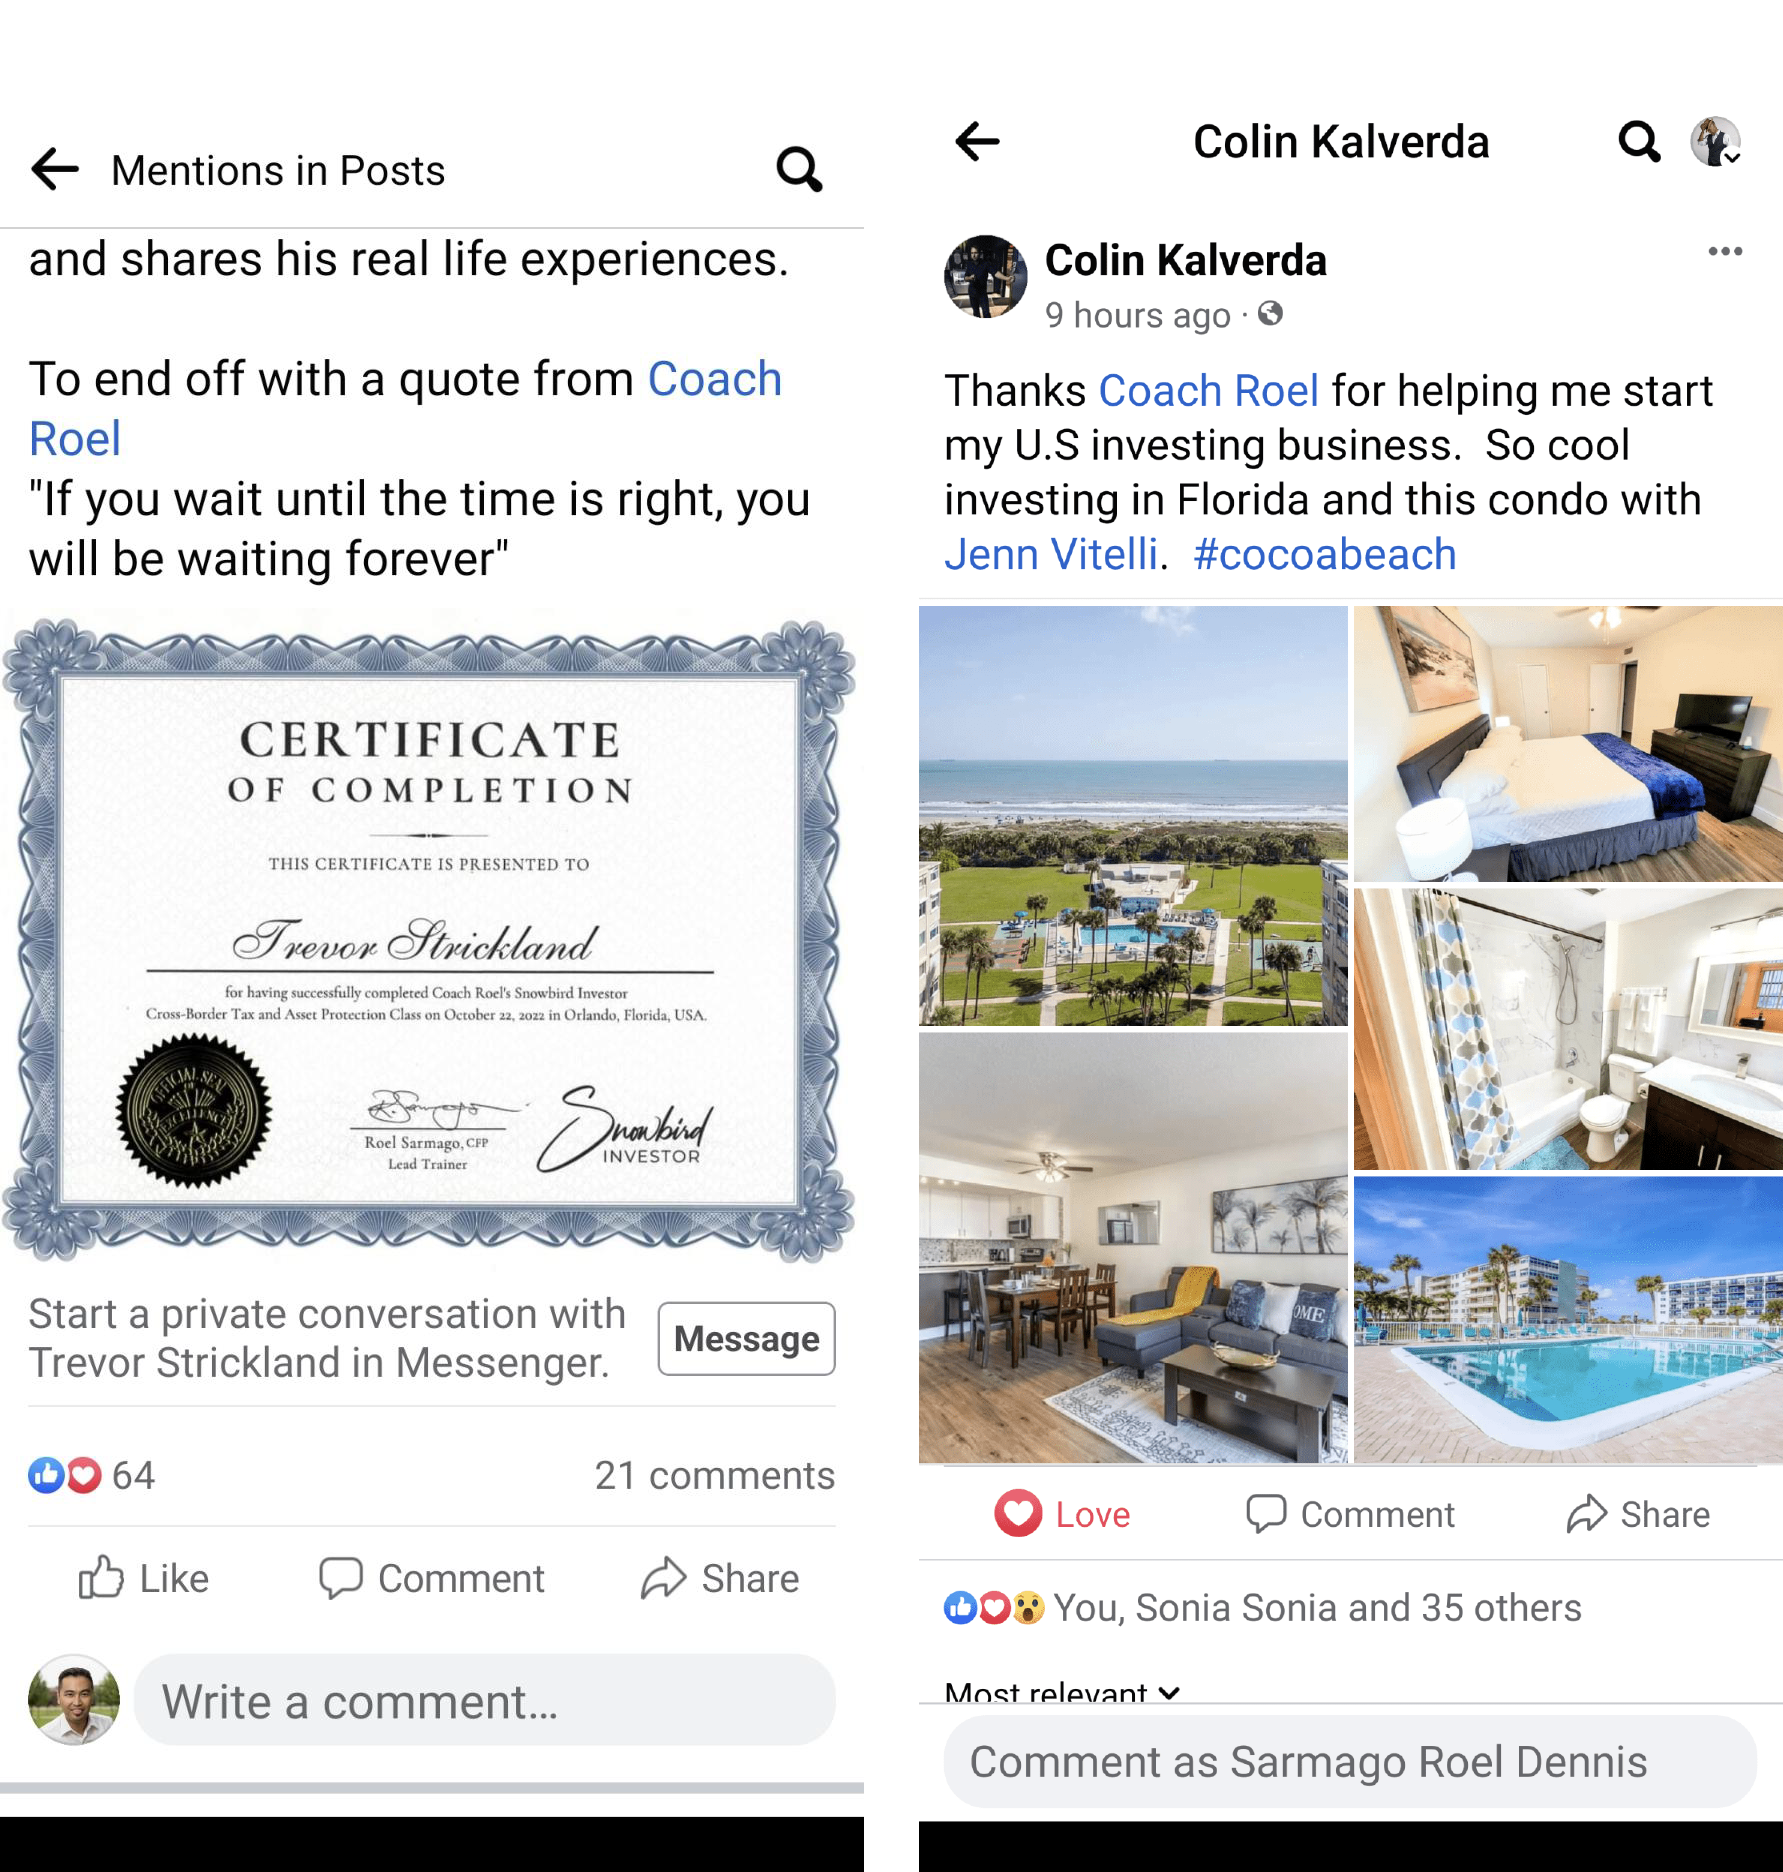Comment on Colin Kalverda's condo post
The image size is (1783, 1872).
[x=1350, y=1514]
